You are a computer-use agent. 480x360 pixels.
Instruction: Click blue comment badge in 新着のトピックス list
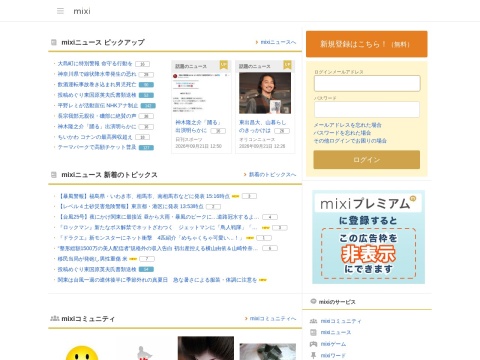146,269
